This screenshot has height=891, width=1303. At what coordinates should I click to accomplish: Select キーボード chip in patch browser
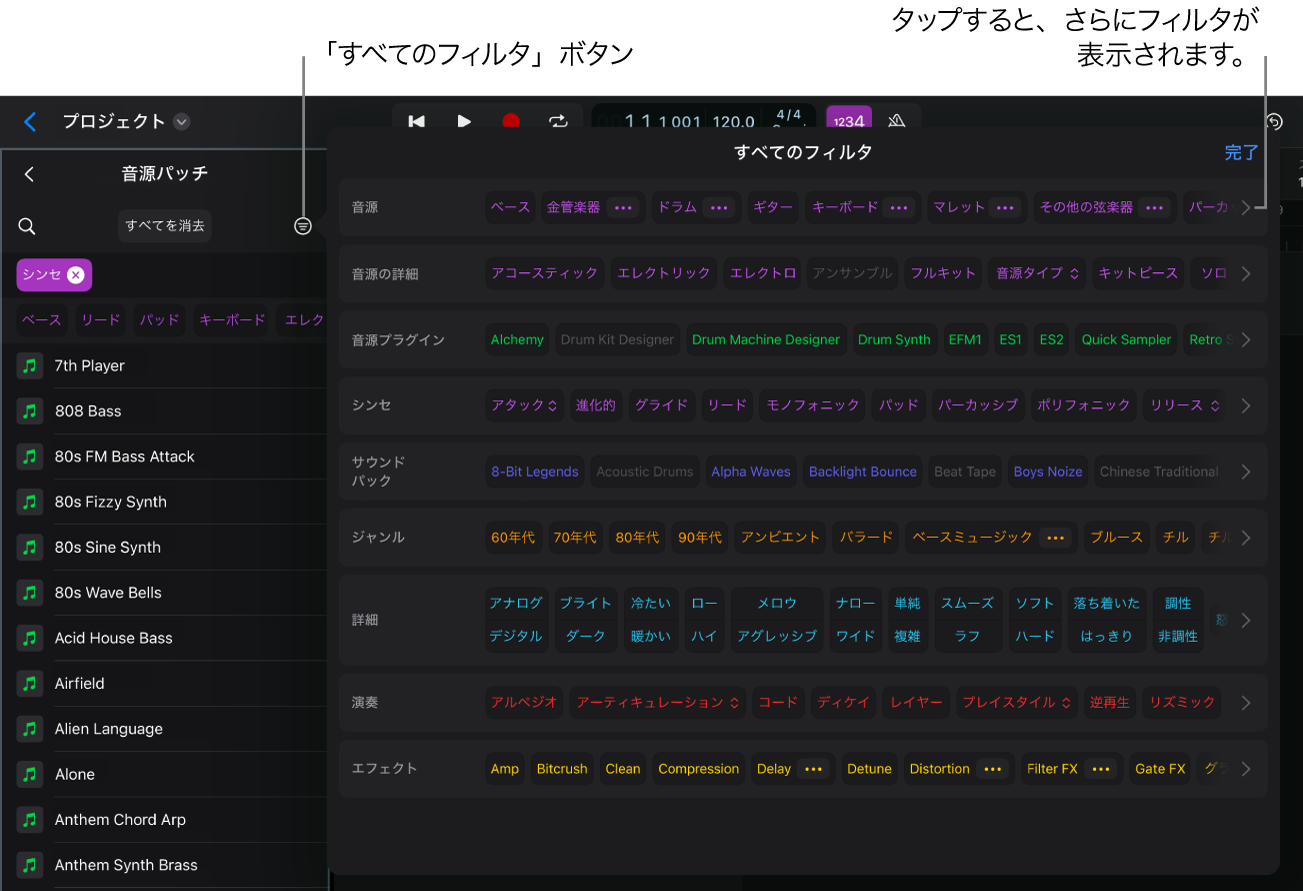click(233, 320)
